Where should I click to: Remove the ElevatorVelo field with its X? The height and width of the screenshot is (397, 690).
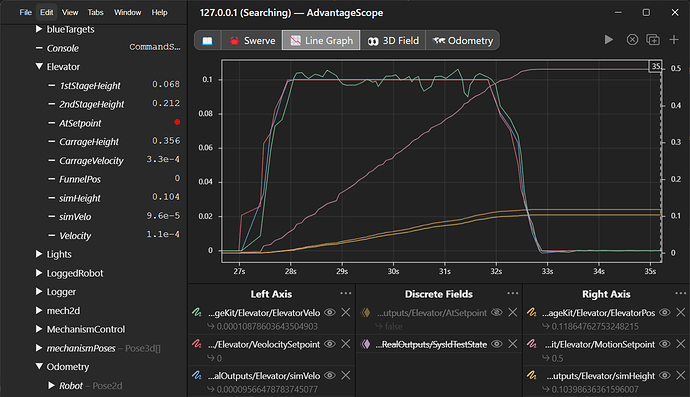[346, 312]
